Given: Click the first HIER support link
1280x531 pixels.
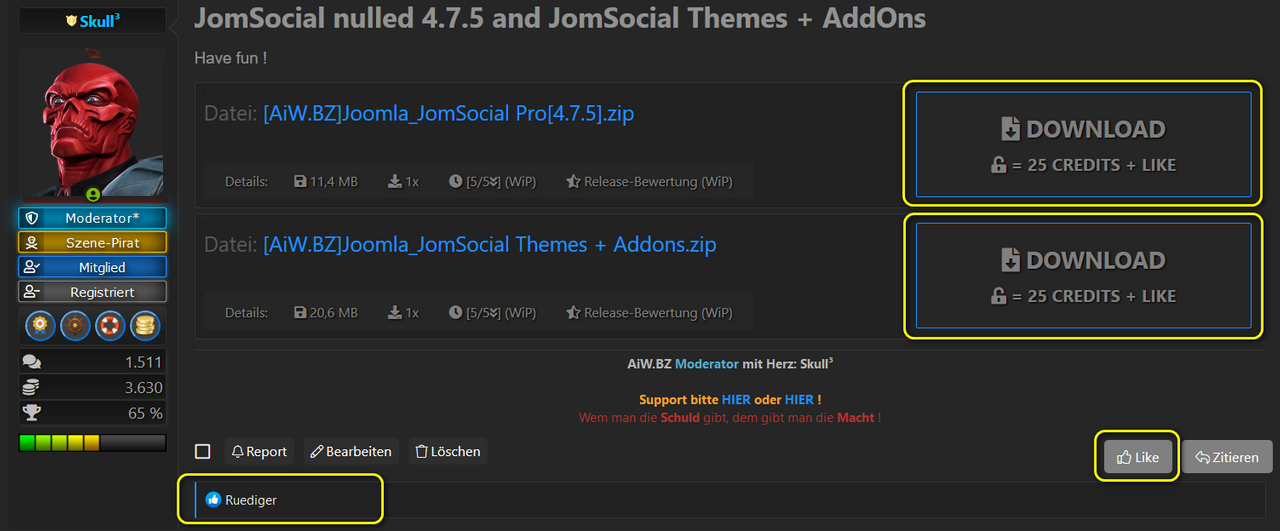Looking at the screenshot, I should [x=736, y=400].
